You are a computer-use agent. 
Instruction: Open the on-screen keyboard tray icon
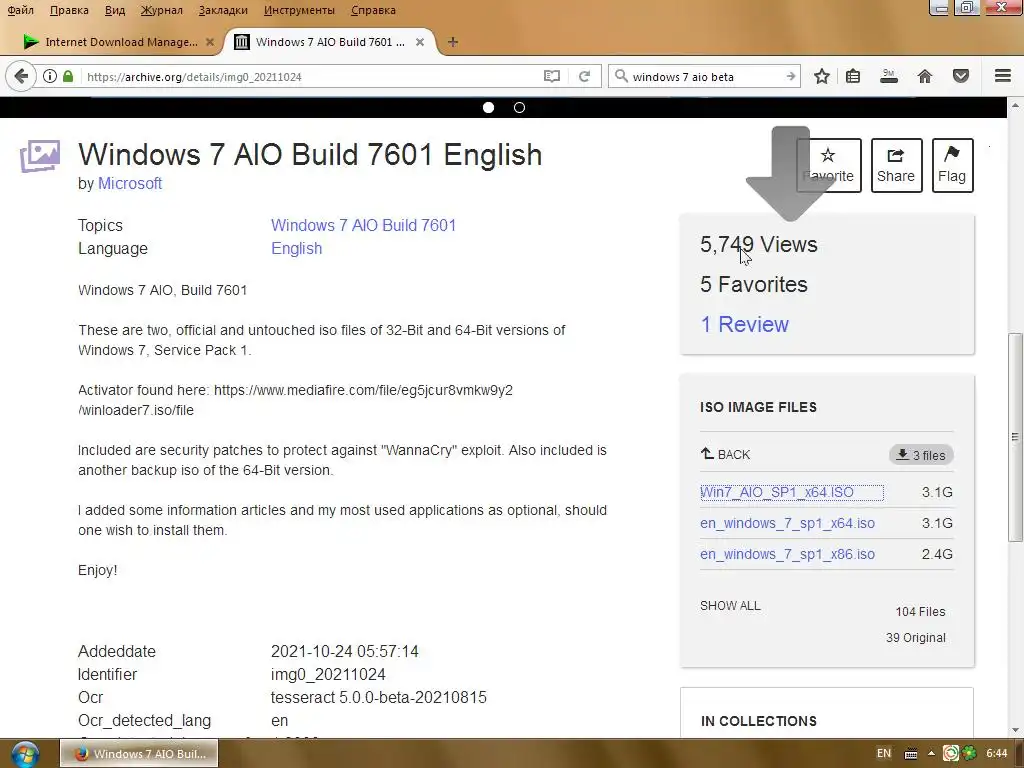[x=911, y=754]
